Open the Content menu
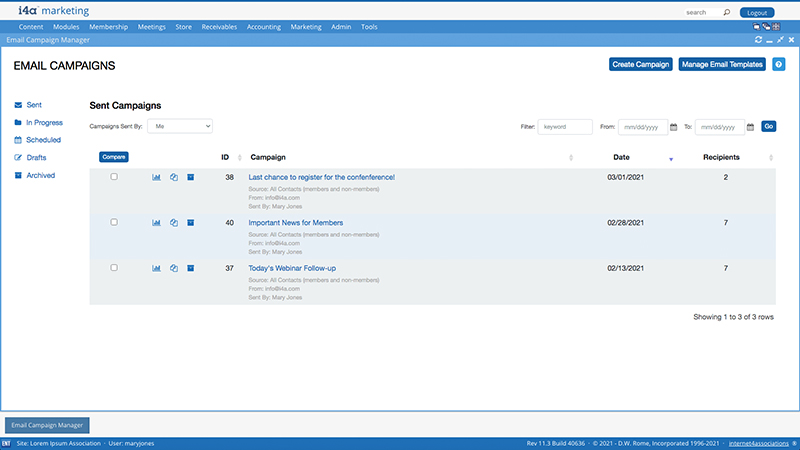800x450 pixels. (31, 27)
